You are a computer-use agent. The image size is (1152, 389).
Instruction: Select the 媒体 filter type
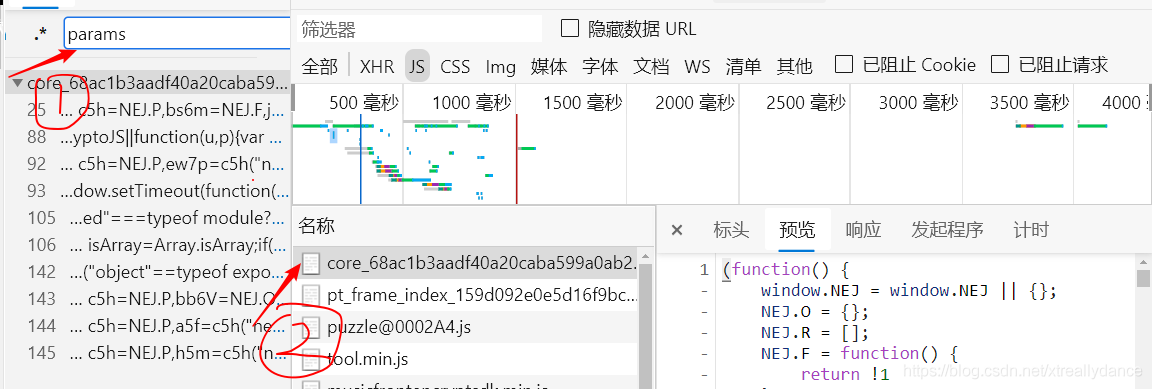click(549, 66)
